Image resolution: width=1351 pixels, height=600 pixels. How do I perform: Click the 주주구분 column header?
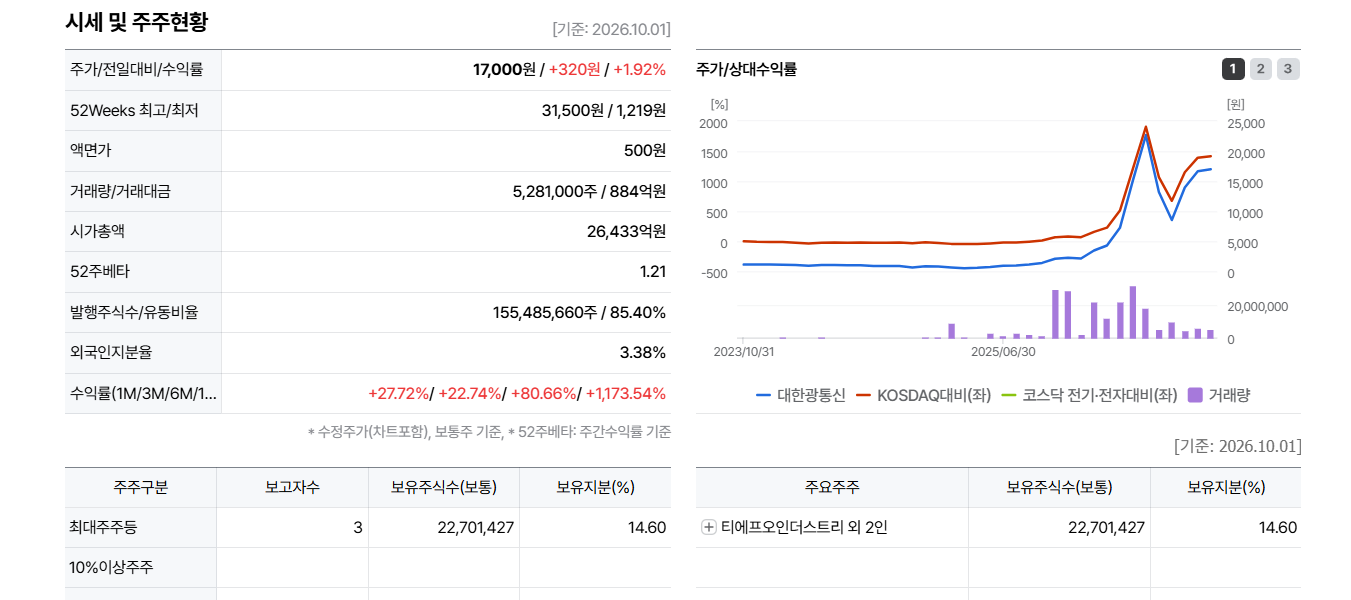[x=141, y=487]
